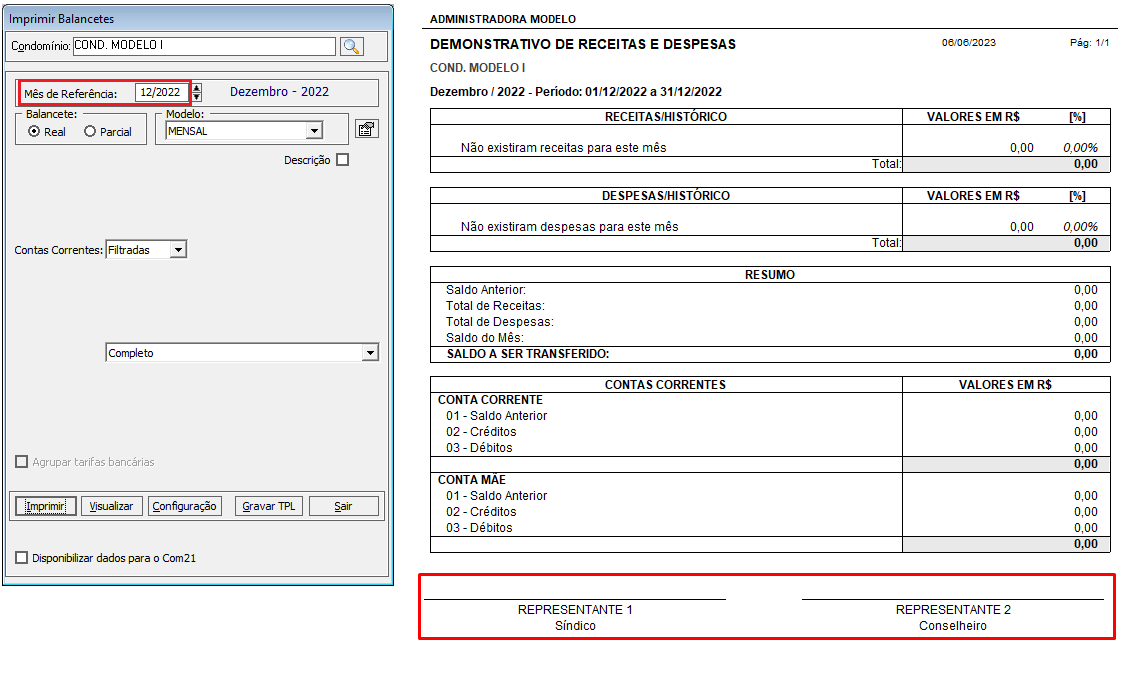
Task: Decrease reference month with down arrow
Action: click(196, 97)
